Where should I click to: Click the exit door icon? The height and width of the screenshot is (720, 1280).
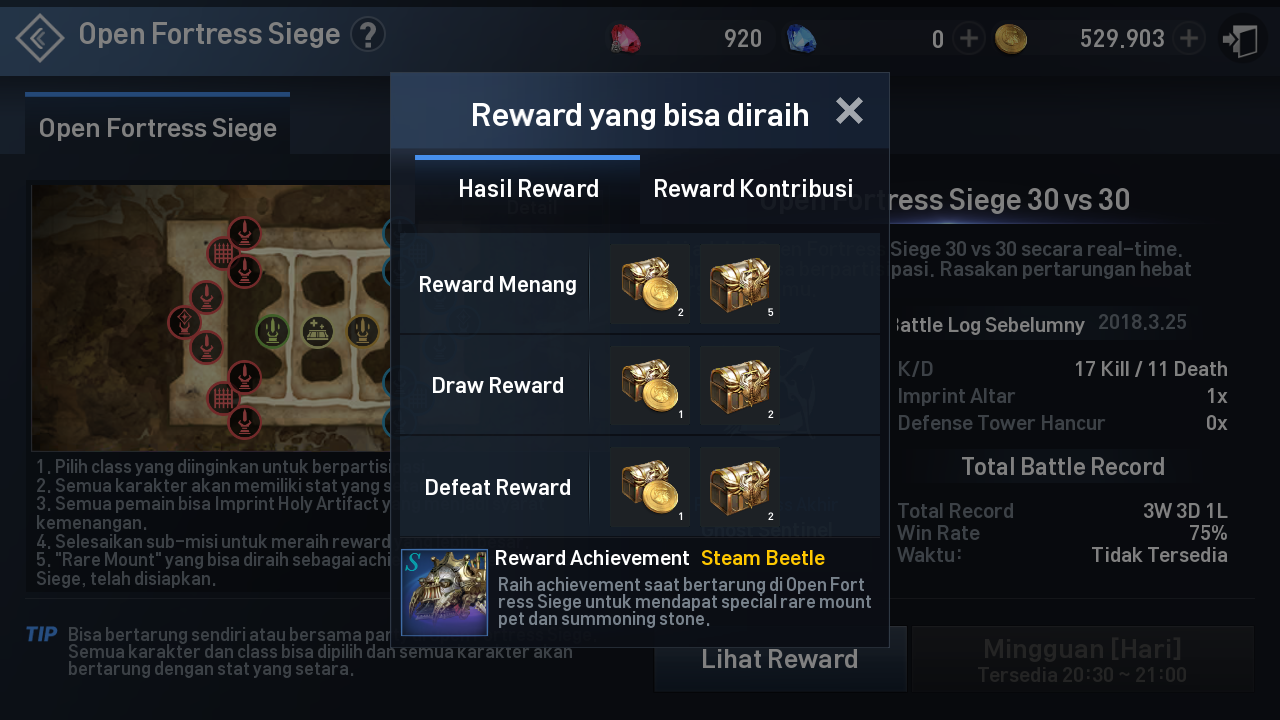pyautogui.click(x=1241, y=40)
